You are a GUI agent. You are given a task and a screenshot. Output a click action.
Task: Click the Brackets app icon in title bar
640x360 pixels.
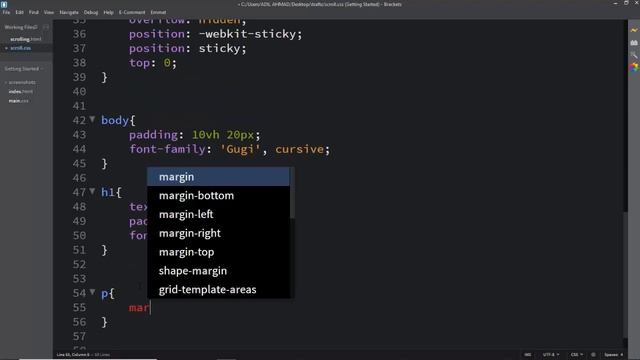[4, 4]
